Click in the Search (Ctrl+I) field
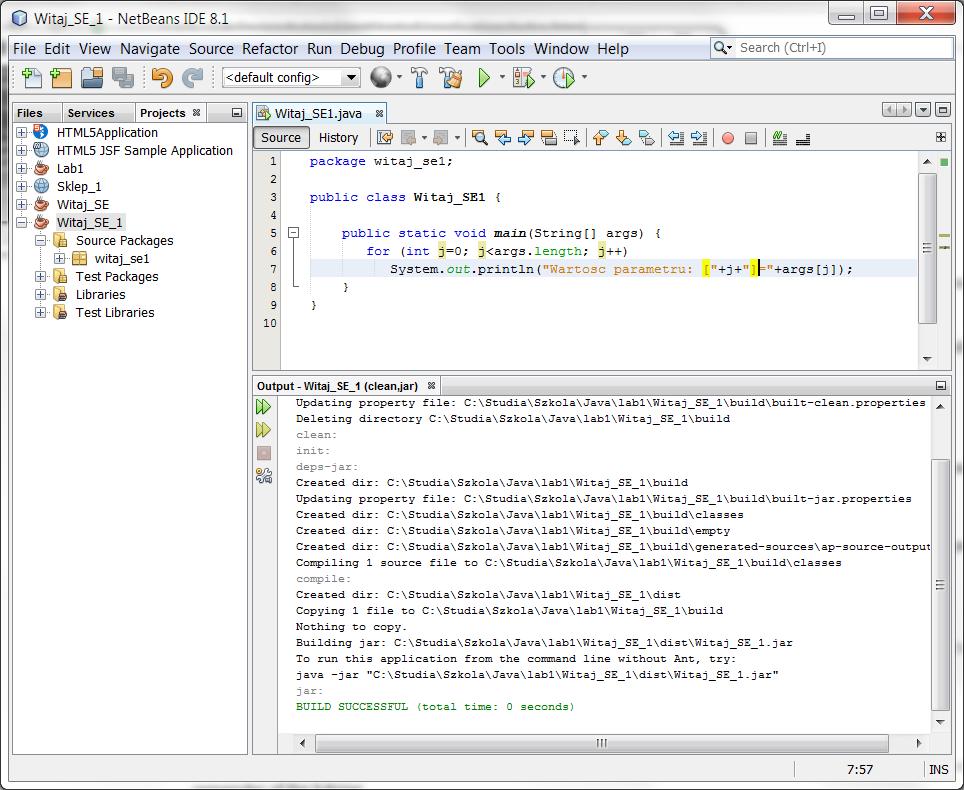 point(845,48)
